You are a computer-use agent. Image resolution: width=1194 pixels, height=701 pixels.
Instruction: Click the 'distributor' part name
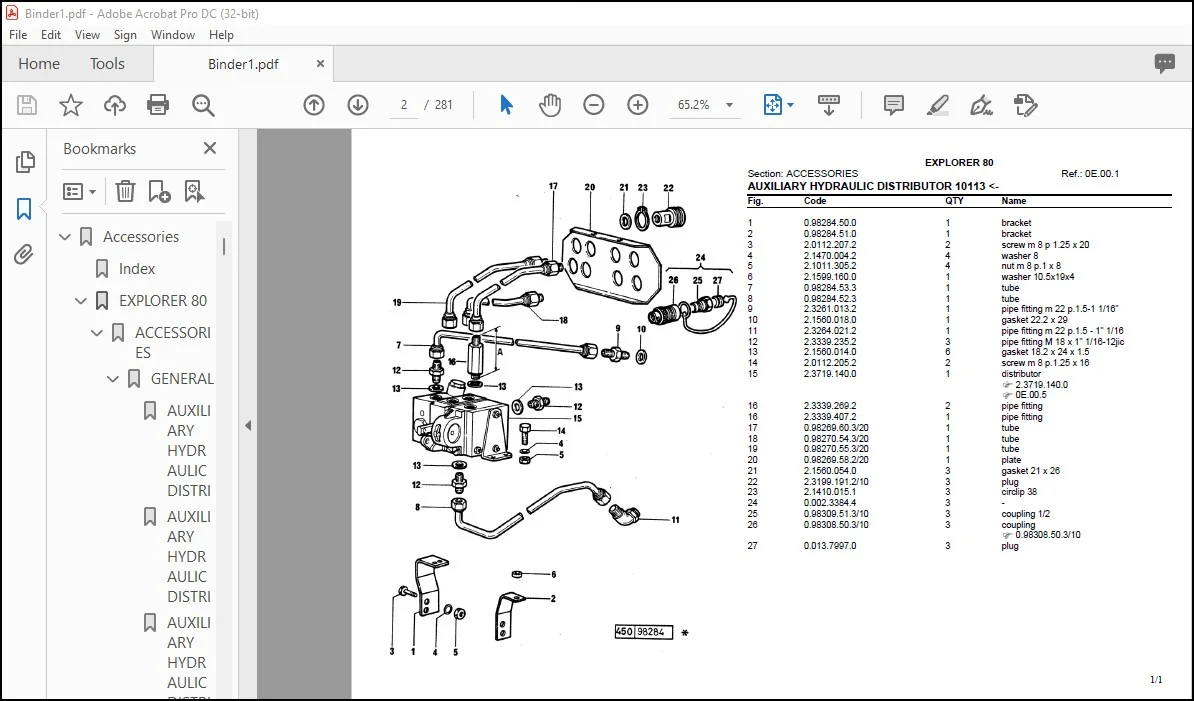click(1020, 374)
